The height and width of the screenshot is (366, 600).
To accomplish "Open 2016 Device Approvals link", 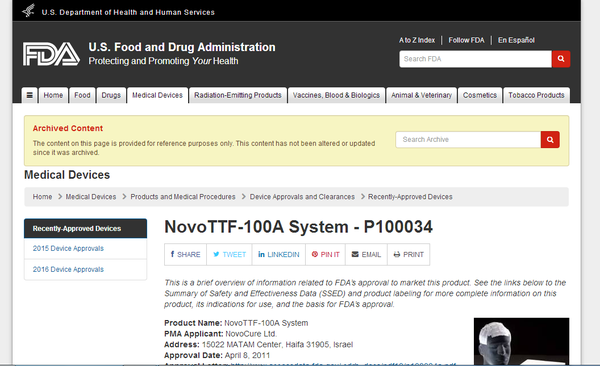I will coord(68,270).
